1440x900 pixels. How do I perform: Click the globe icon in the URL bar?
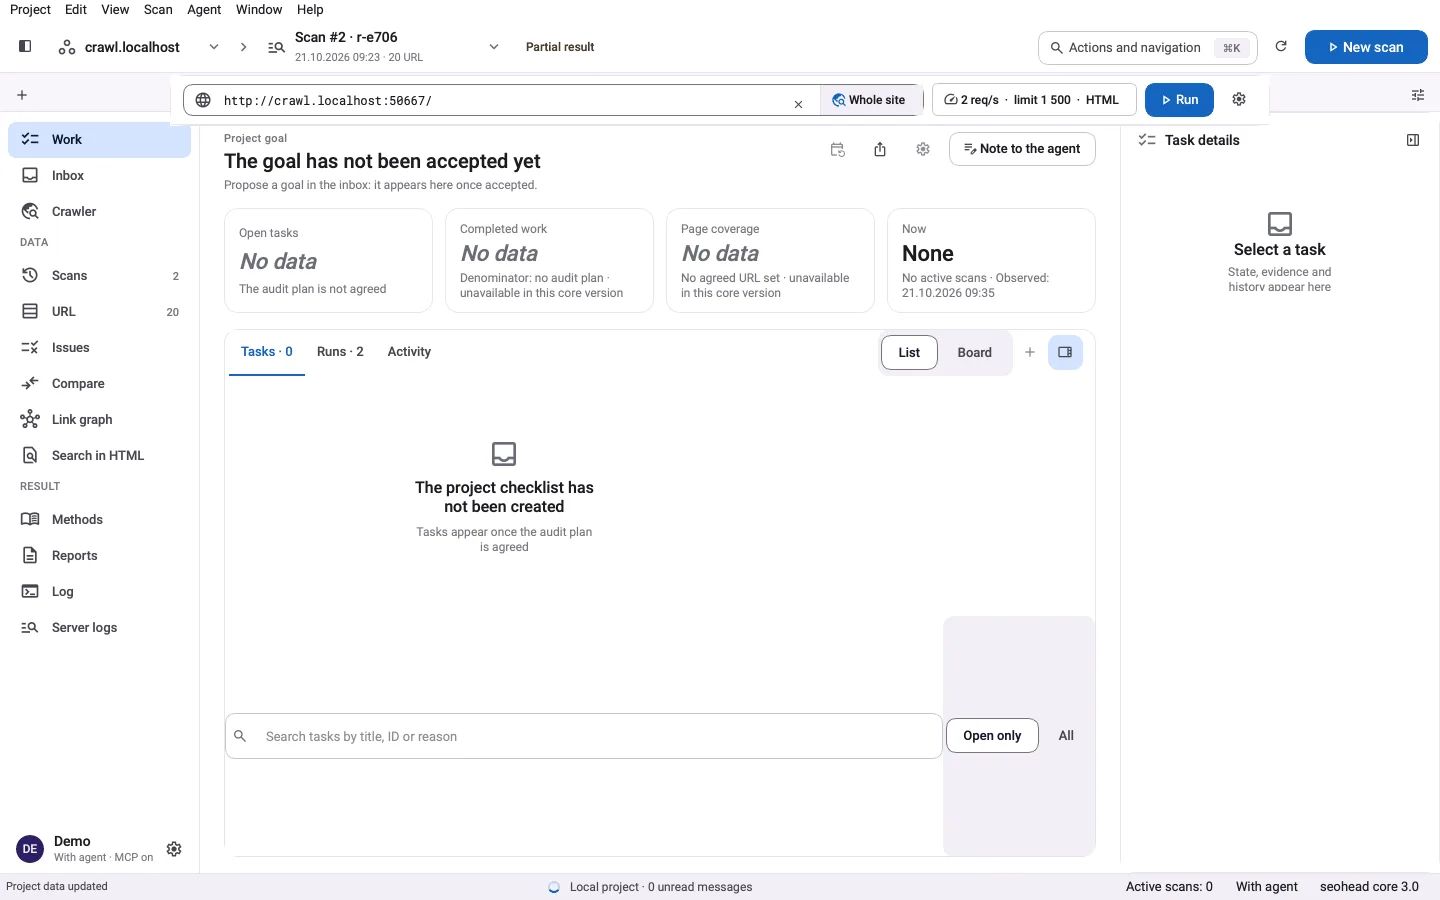(203, 100)
